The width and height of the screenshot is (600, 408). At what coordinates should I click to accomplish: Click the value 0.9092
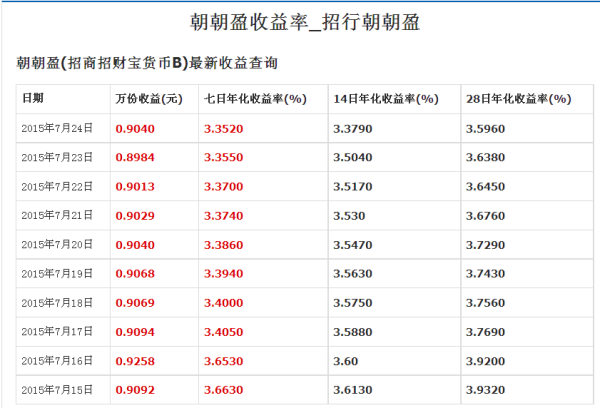(x=135, y=390)
